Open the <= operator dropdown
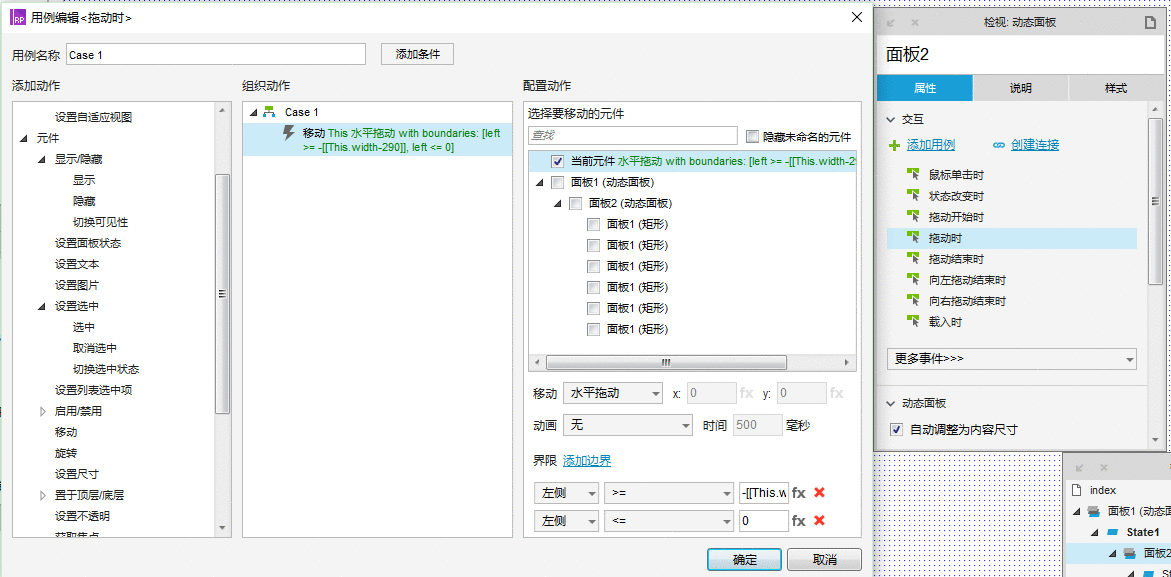1171x577 pixels. 669,520
